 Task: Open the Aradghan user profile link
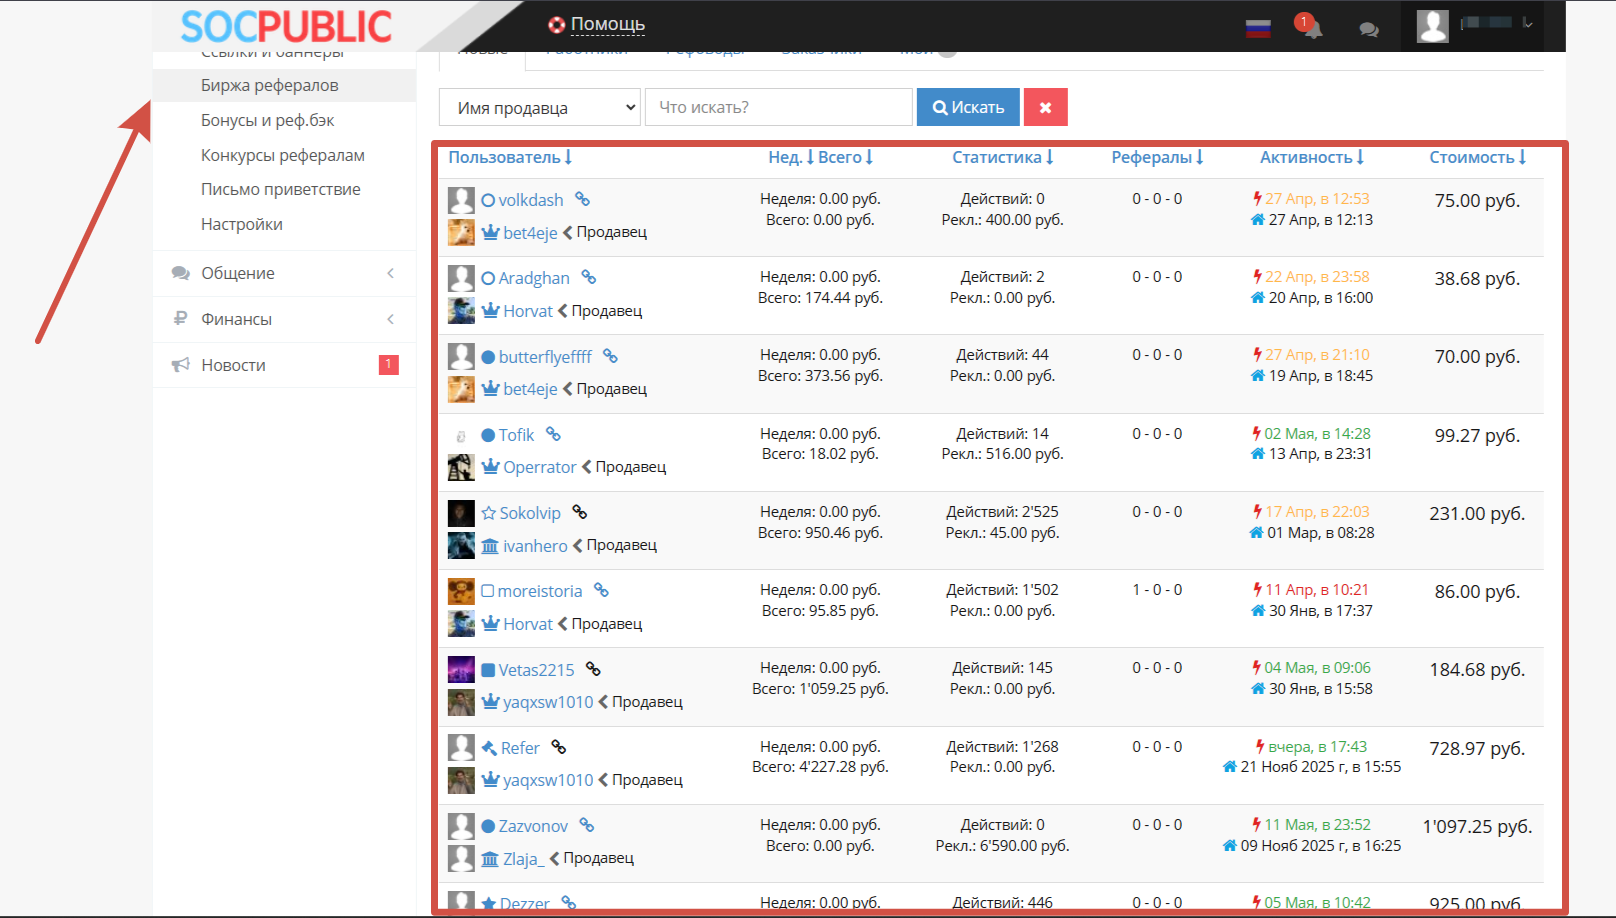pos(534,278)
